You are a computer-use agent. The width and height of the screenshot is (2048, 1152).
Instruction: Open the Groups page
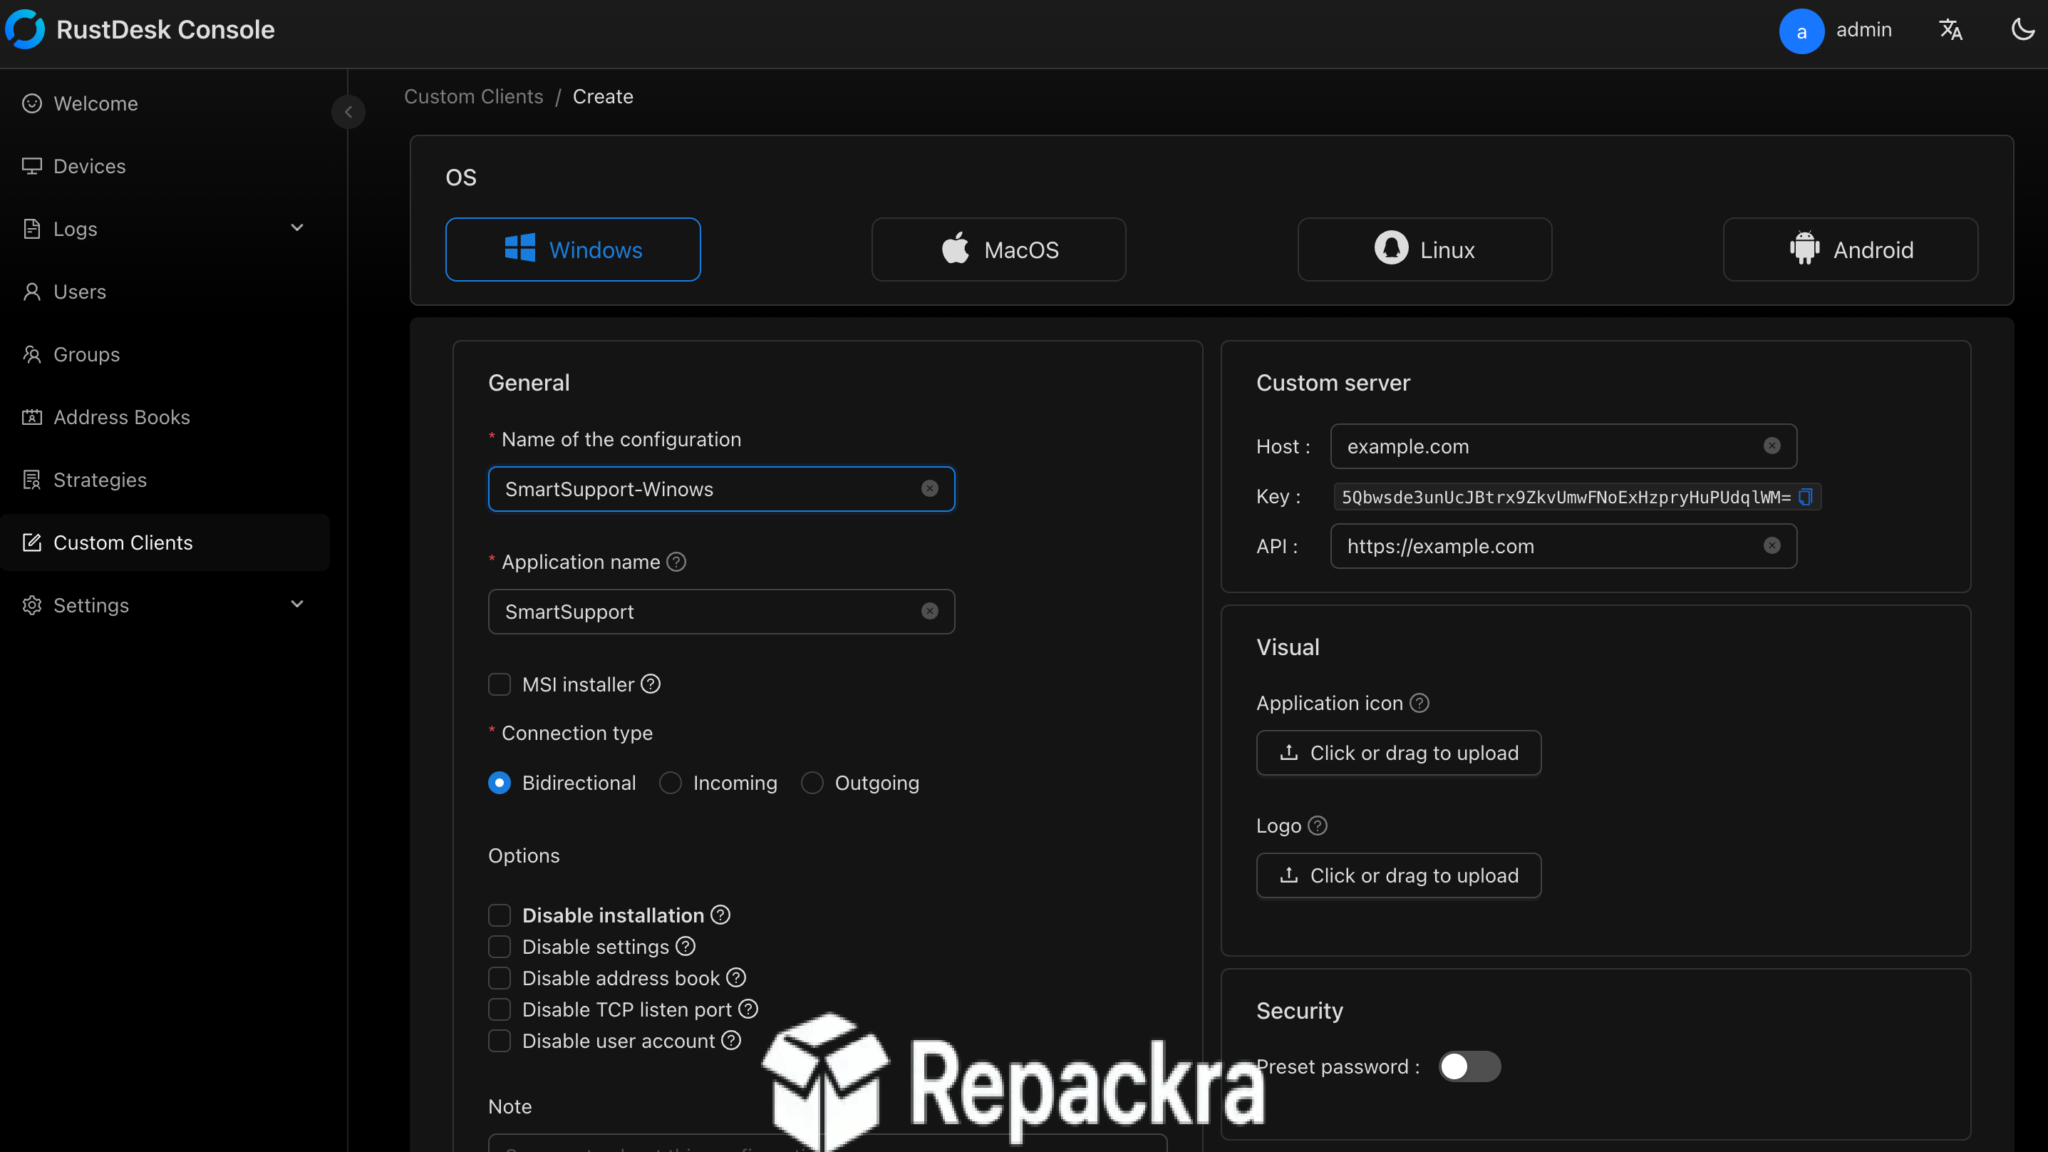[165, 355]
